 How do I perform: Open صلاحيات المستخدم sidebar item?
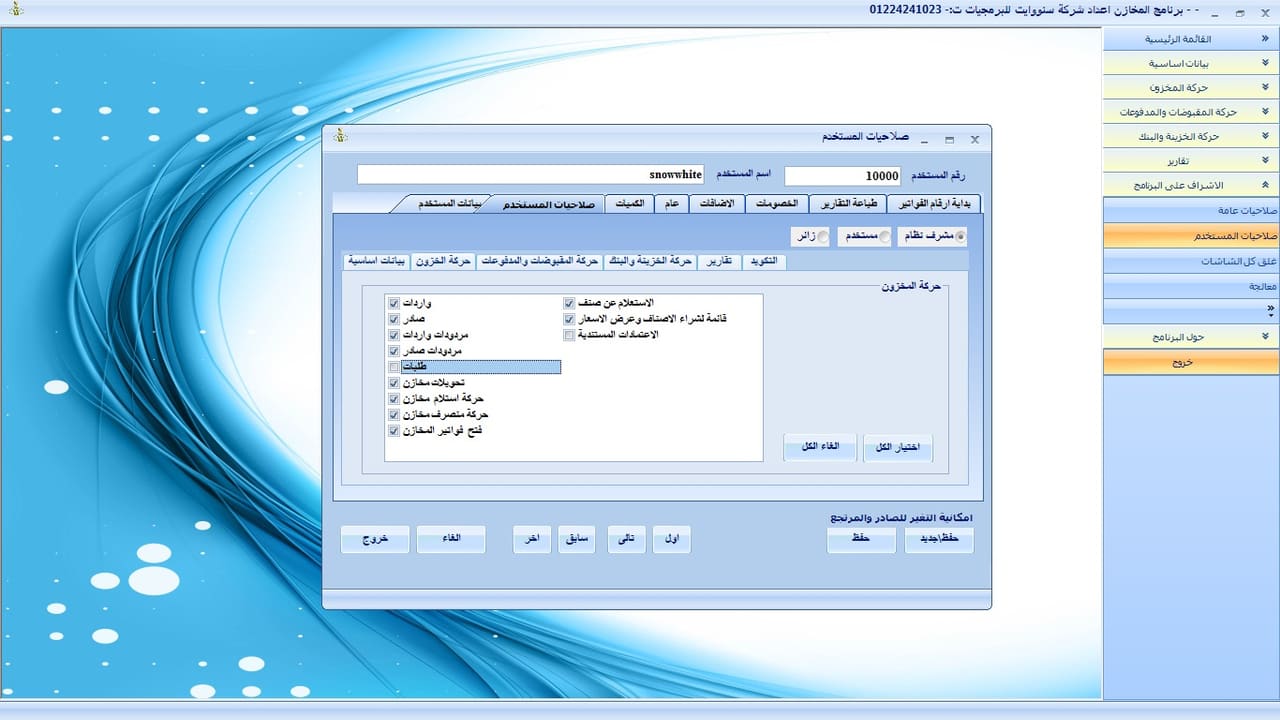1191,235
